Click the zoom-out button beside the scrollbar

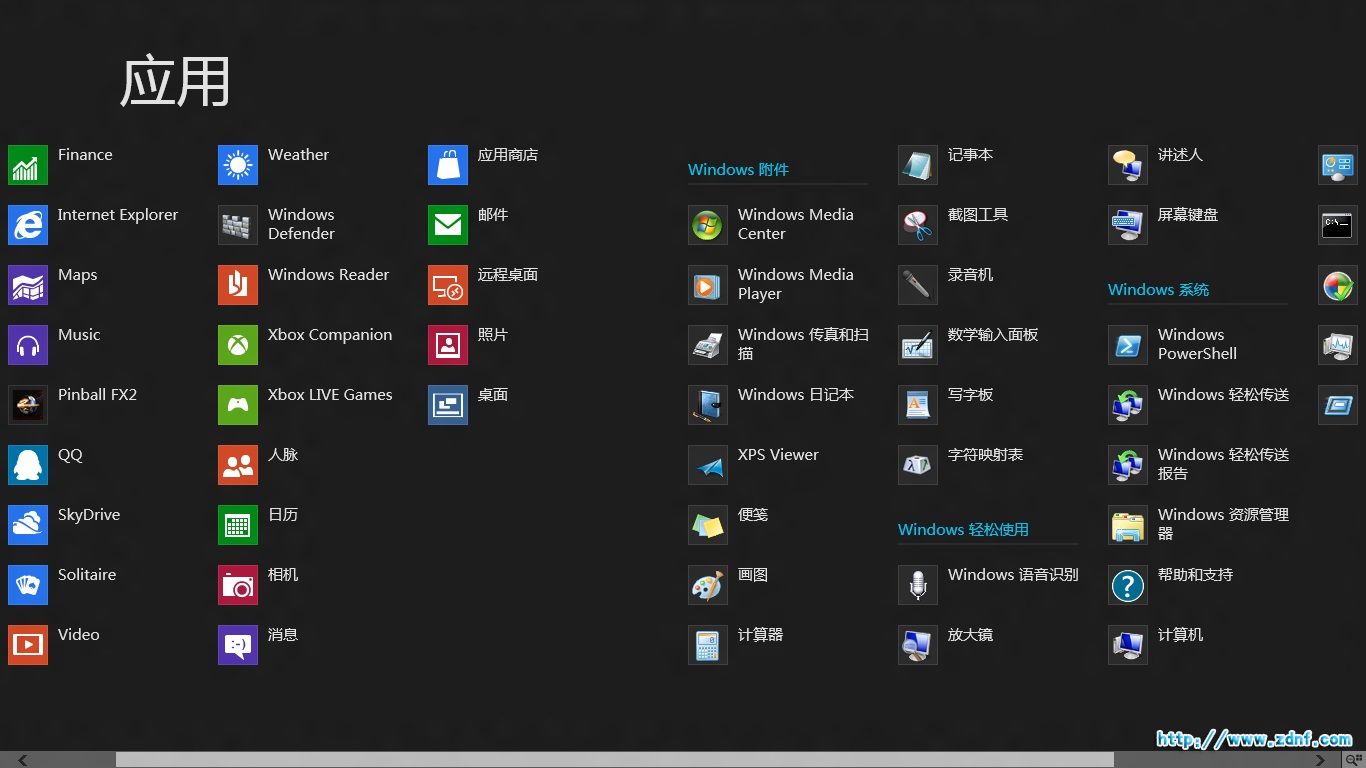click(1354, 760)
